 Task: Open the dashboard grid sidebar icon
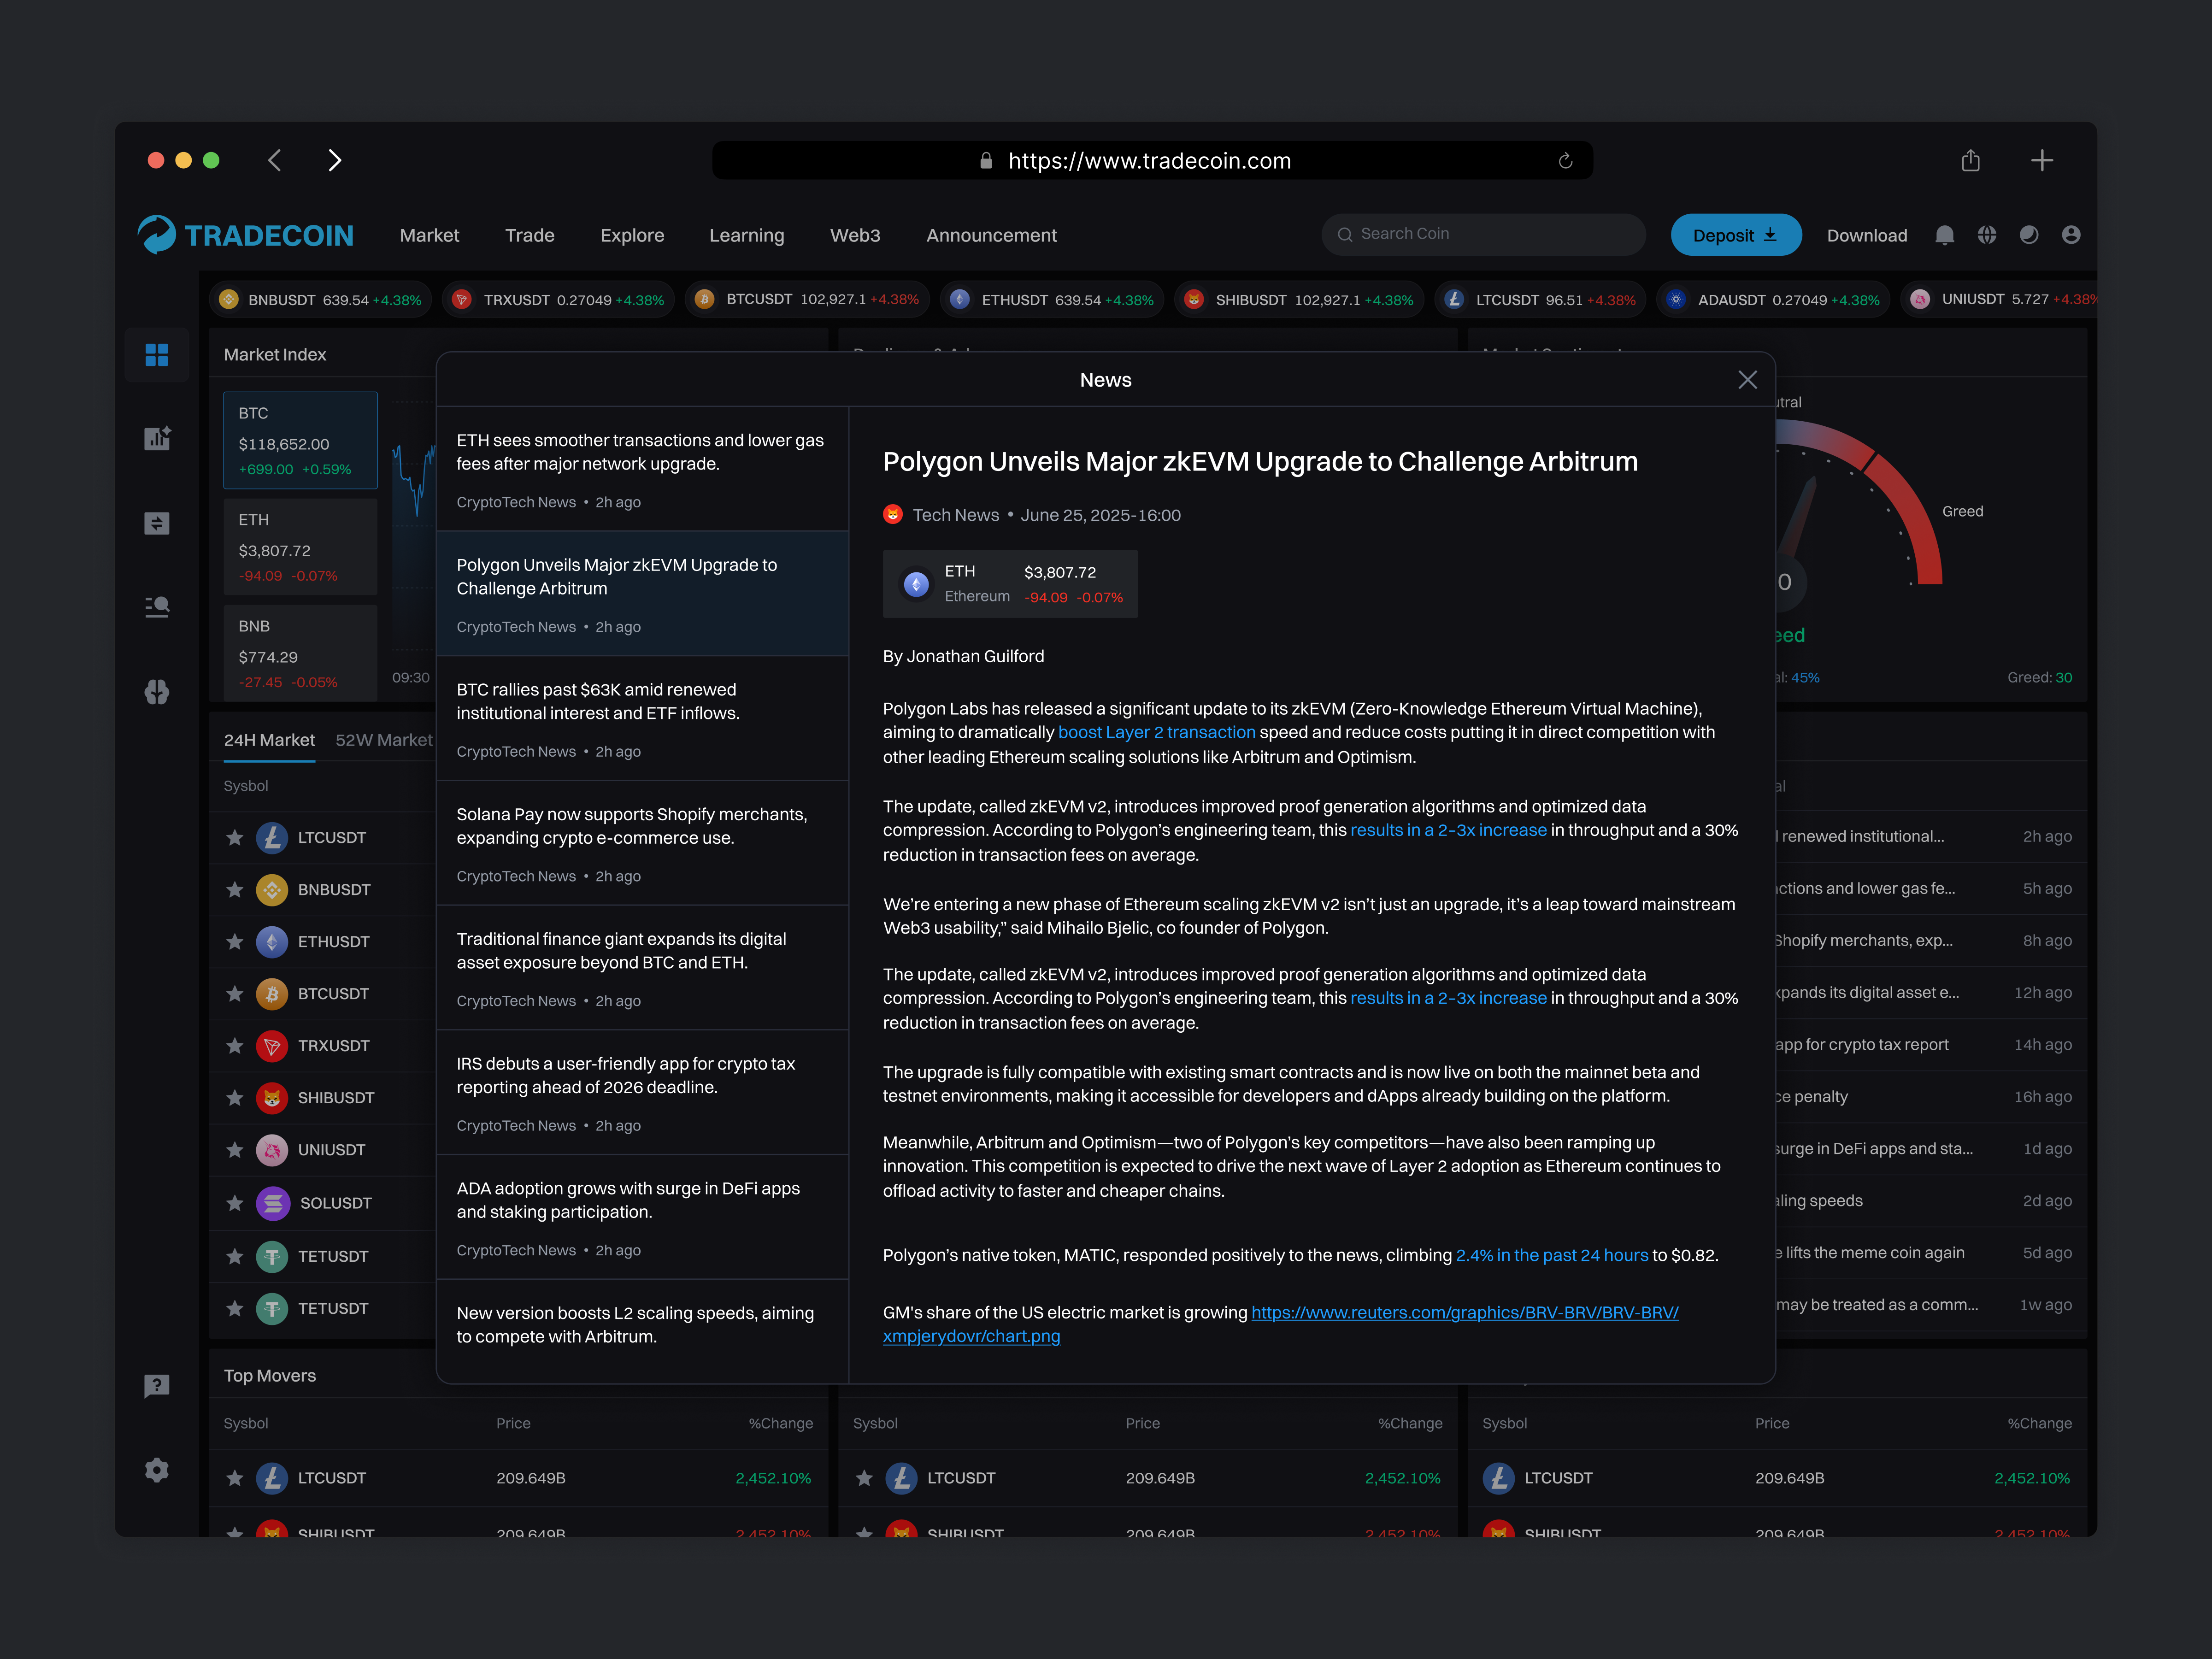[157, 355]
